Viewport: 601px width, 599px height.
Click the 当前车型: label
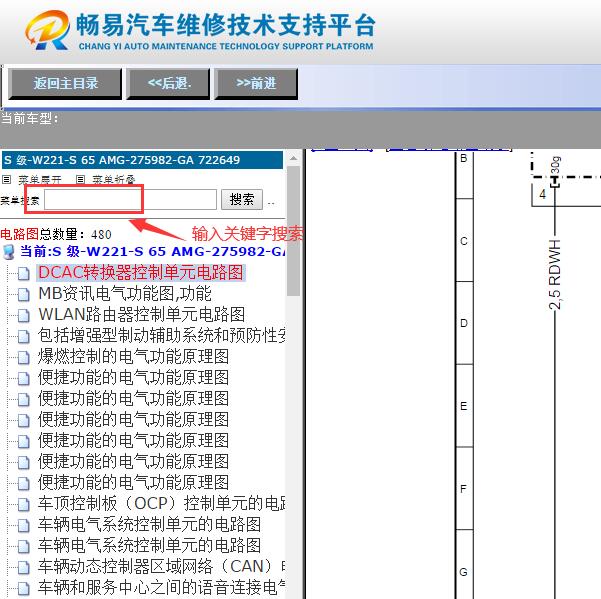tap(30, 118)
